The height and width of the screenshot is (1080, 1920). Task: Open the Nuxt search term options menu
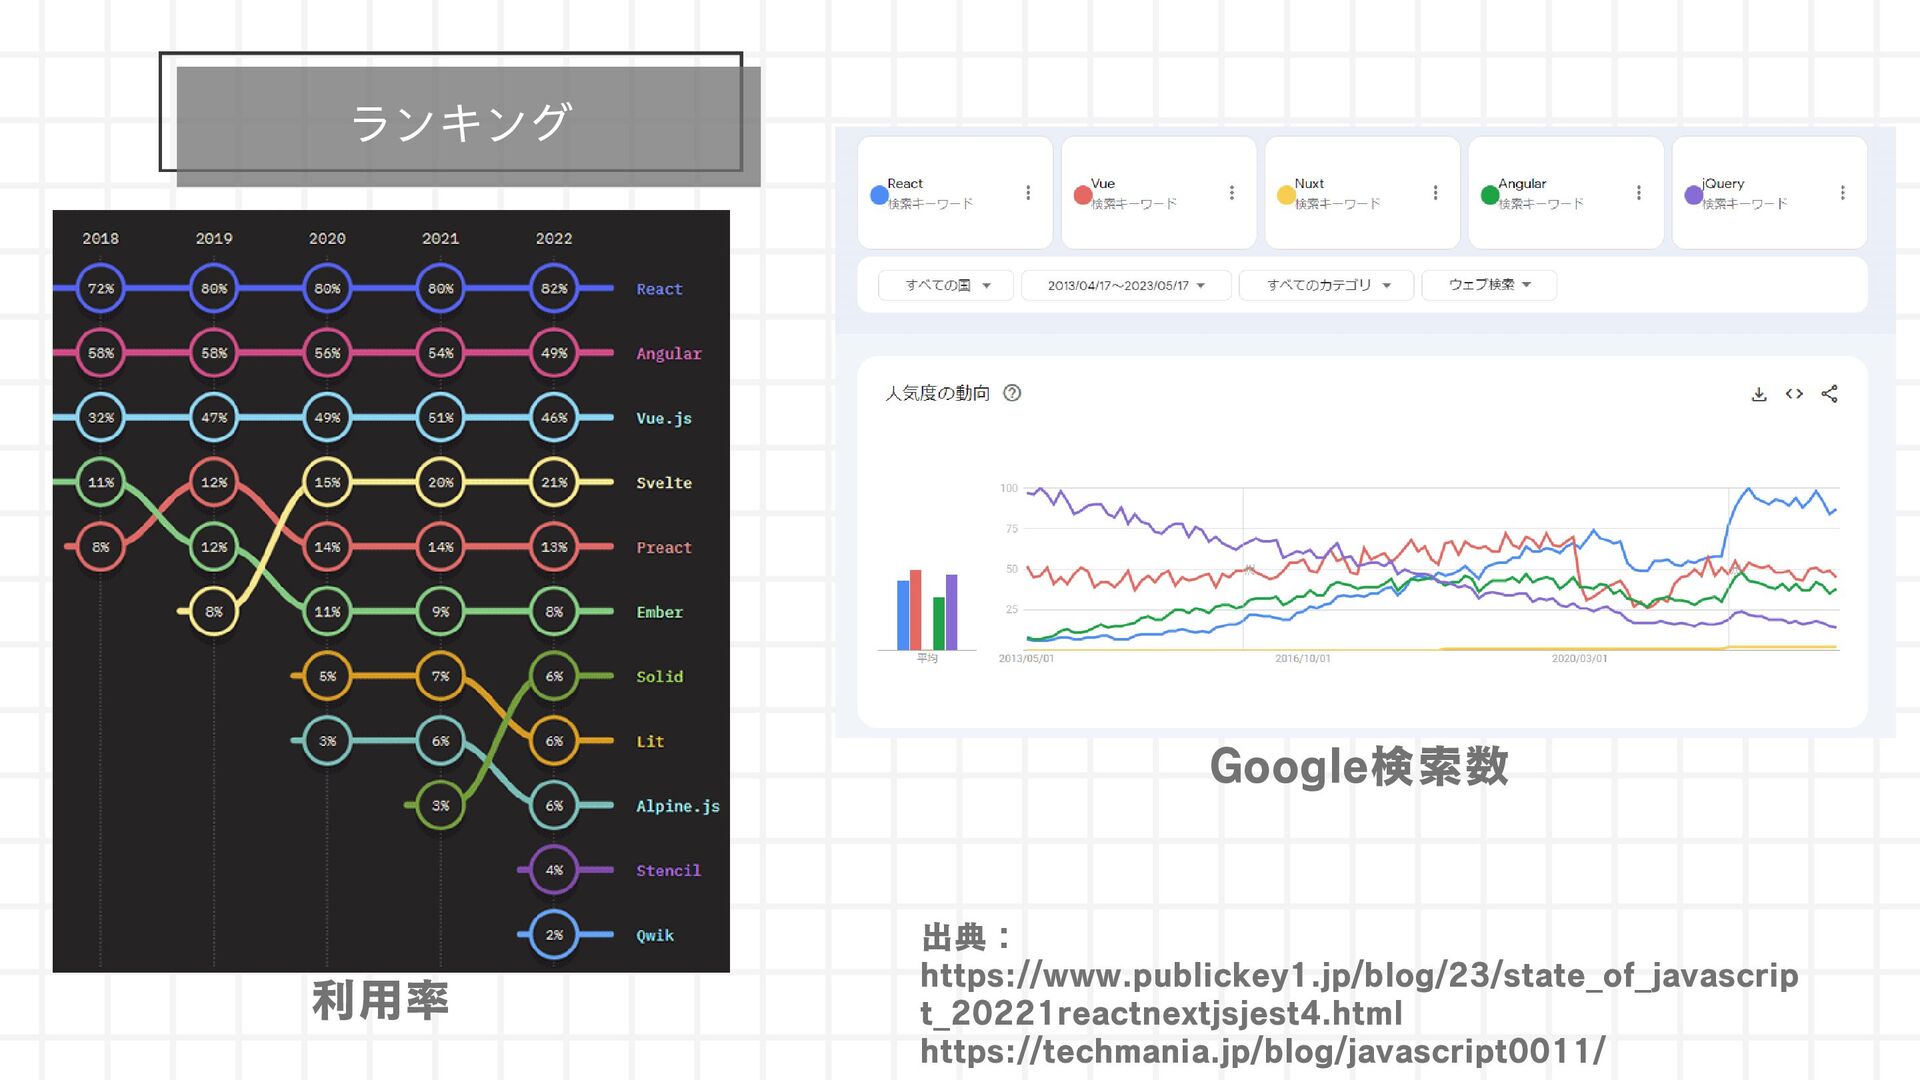click(x=1435, y=193)
